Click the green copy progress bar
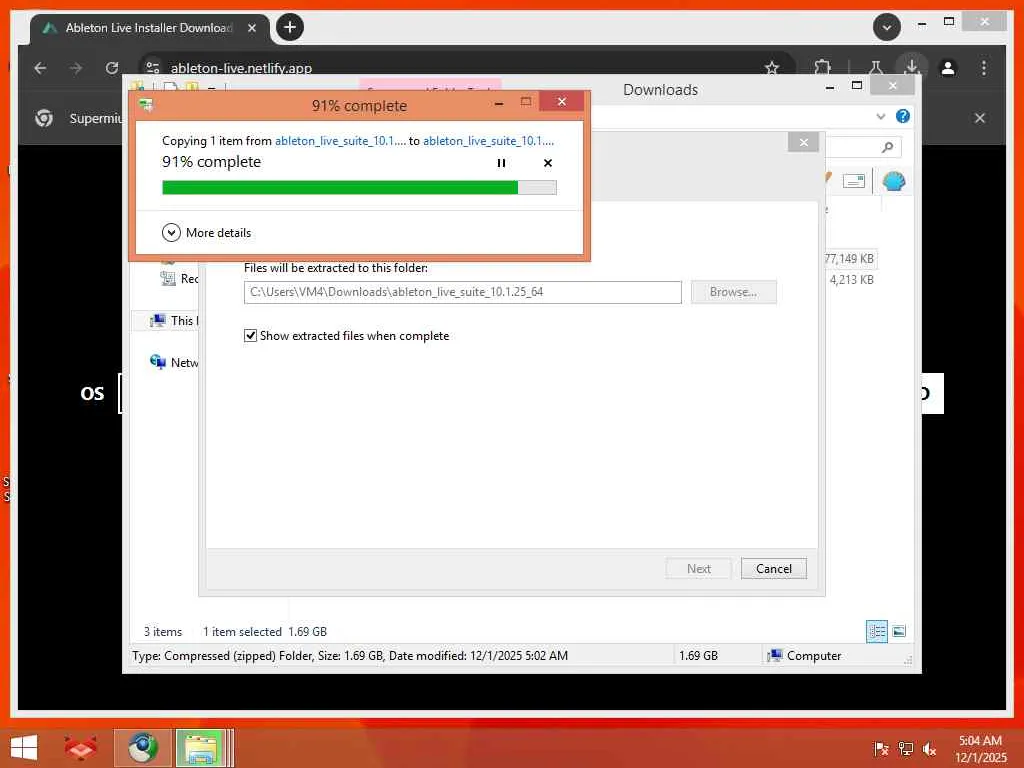The width and height of the screenshot is (1024, 768). [359, 187]
